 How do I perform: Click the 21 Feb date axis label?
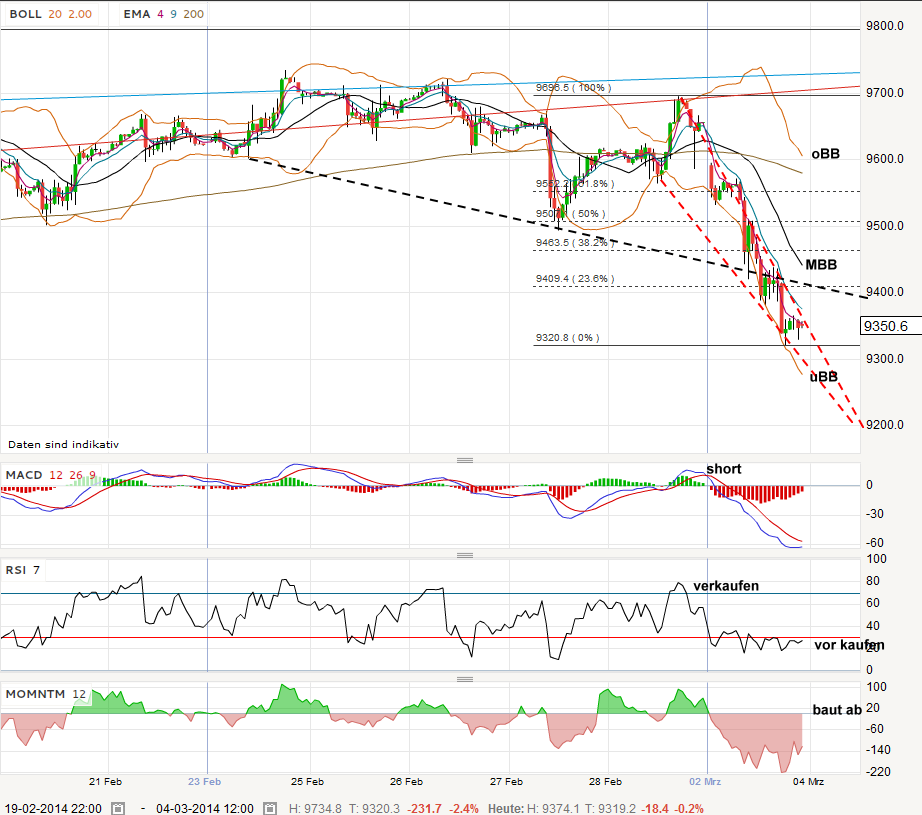pos(105,781)
